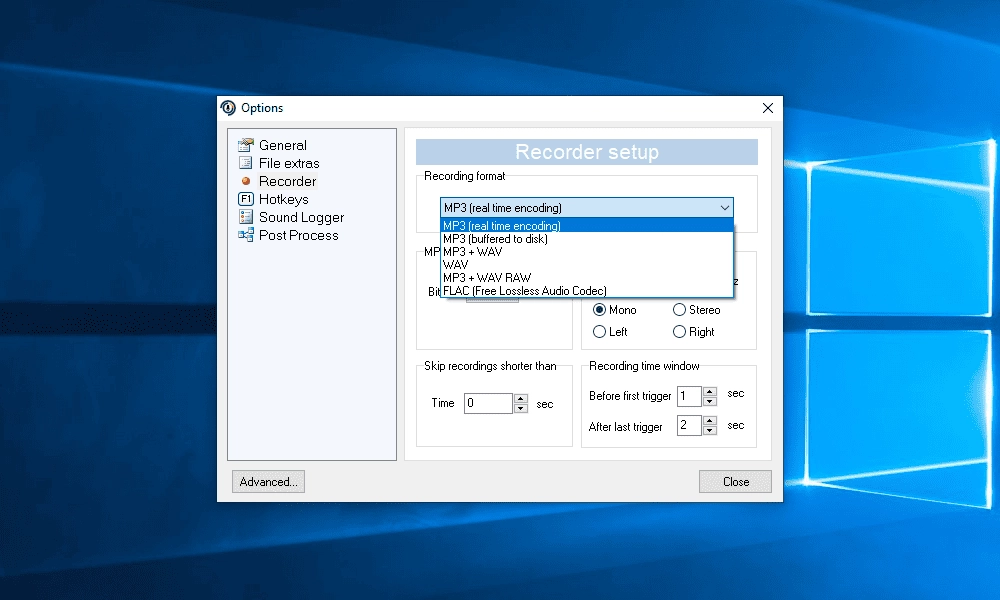Pick the MP3 + WAV format
Screen dimensions: 1000x600
[x=587, y=251]
